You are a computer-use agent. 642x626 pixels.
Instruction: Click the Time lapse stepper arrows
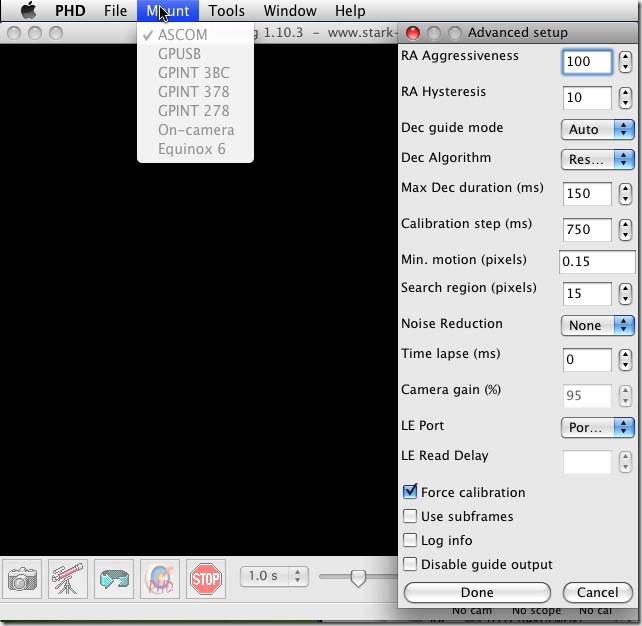pos(625,360)
